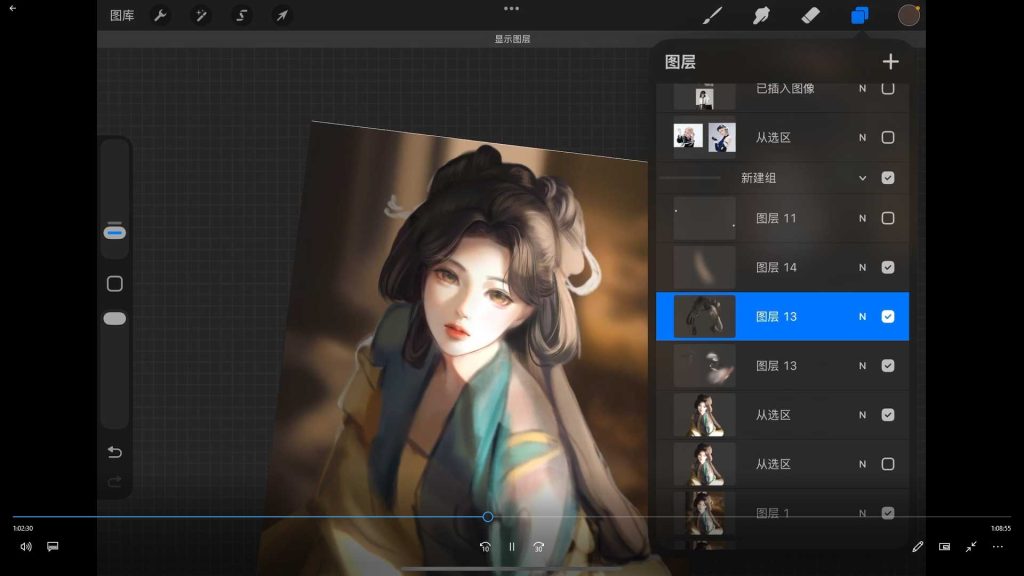The width and height of the screenshot is (1024, 576).
Task: Add a new layer with plus button
Action: coord(890,61)
